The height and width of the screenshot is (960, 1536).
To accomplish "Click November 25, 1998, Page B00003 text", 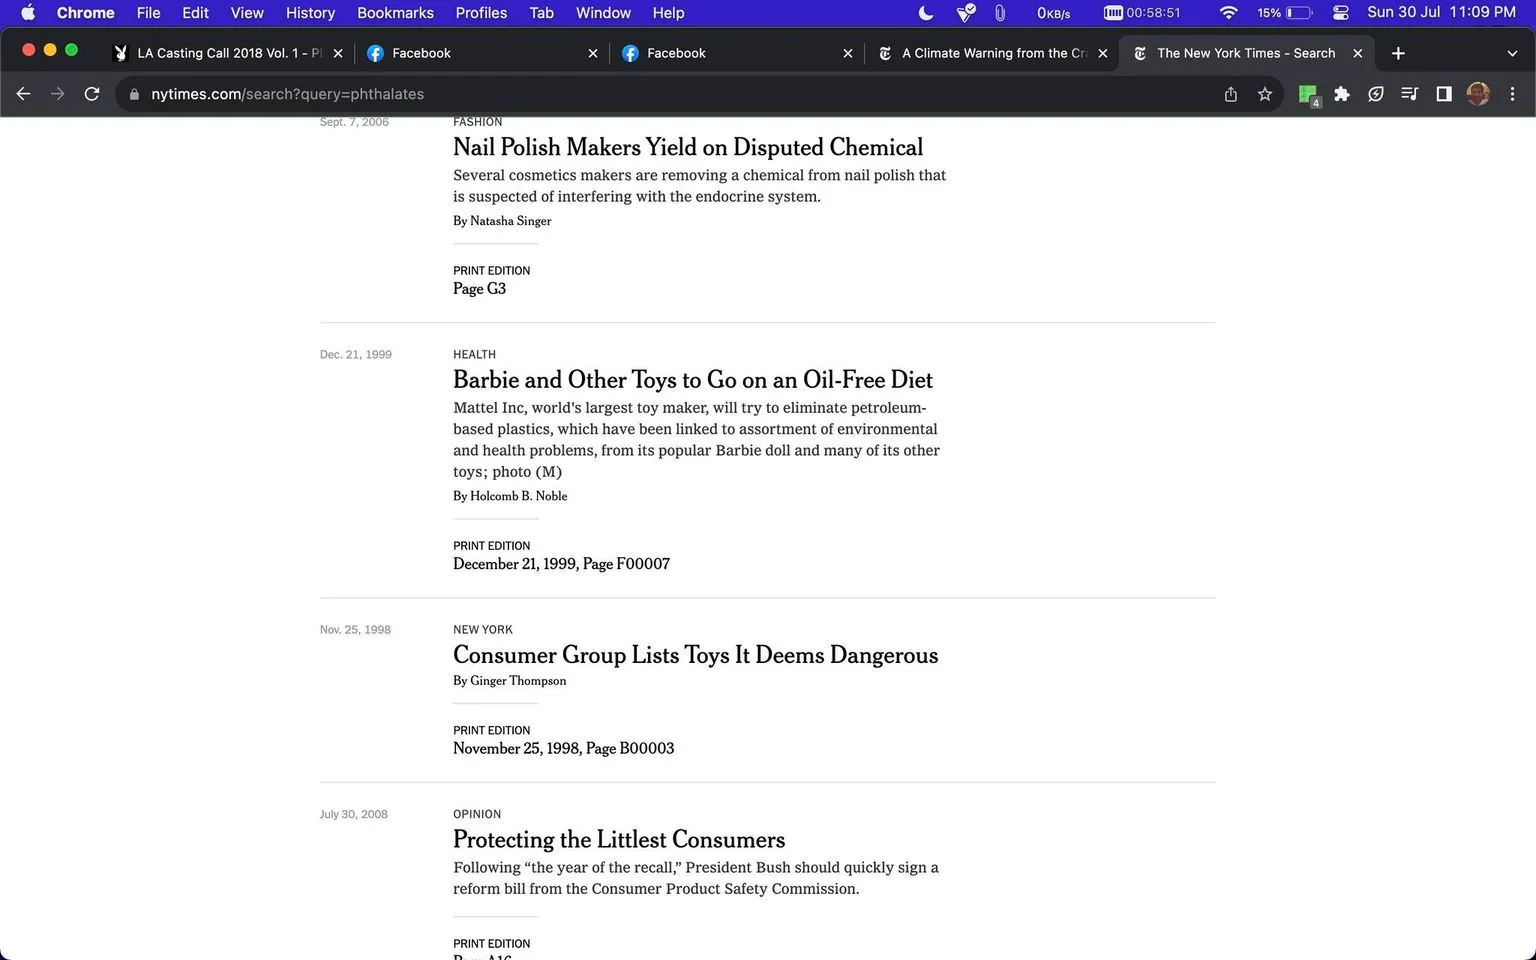I will 564,749.
